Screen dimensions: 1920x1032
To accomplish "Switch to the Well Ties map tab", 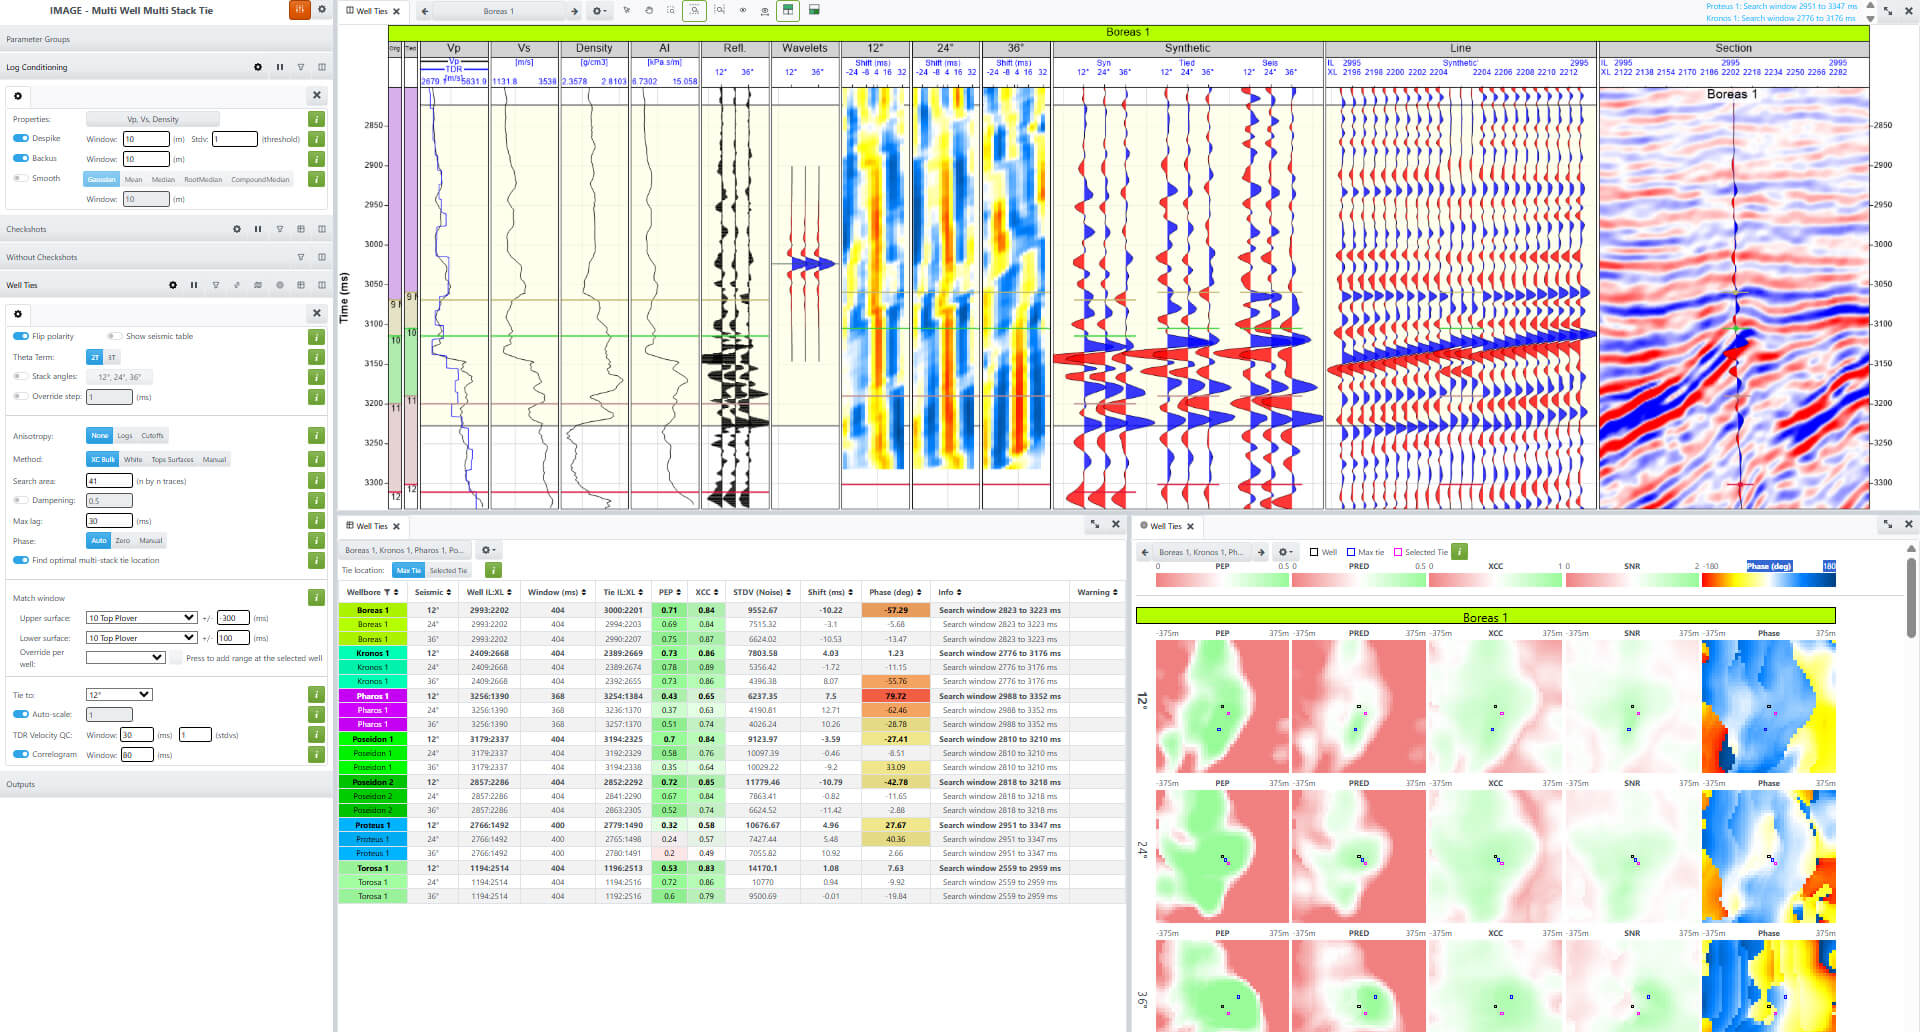I will click(x=1165, y=526).
